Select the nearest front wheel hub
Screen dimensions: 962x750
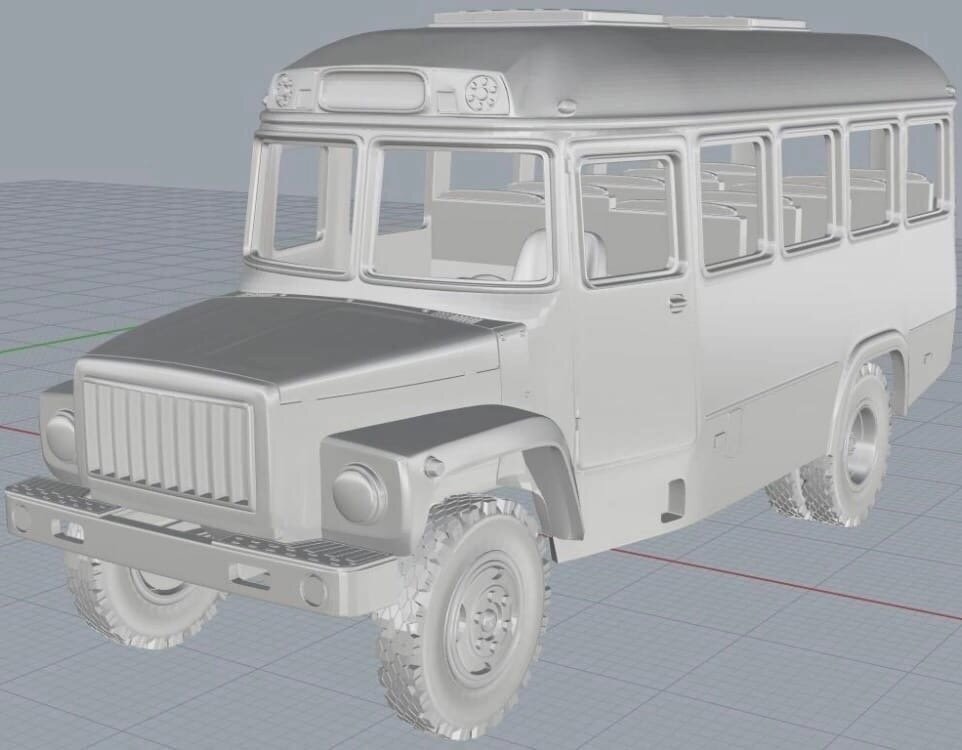(x=487, y=618)
